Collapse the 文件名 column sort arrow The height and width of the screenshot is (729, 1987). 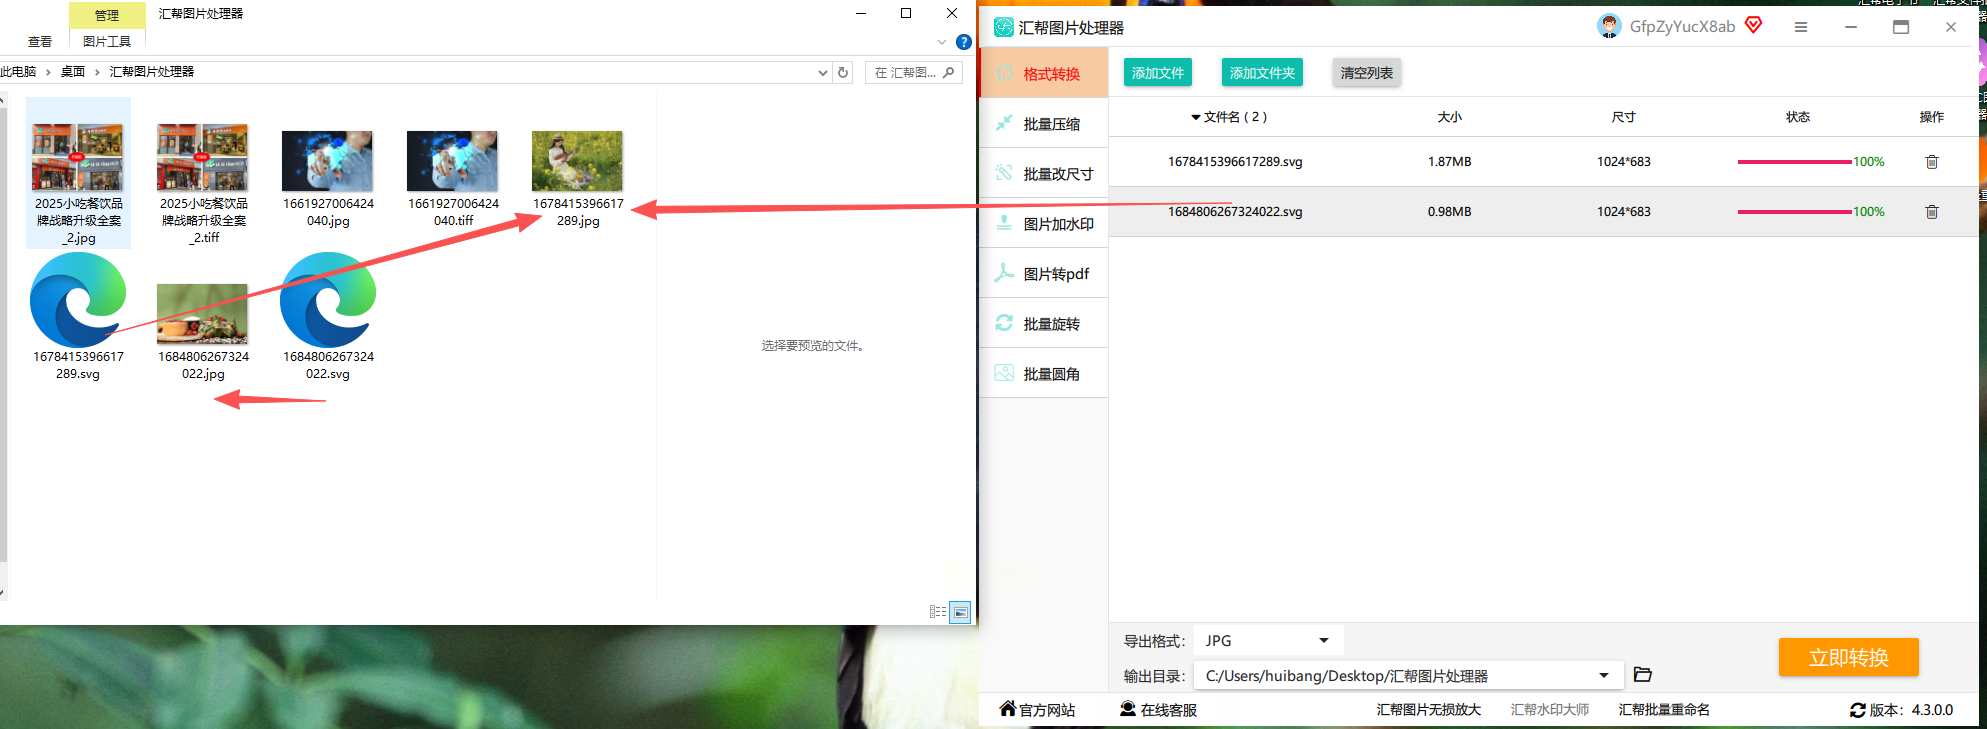(x=1195, y=118)
